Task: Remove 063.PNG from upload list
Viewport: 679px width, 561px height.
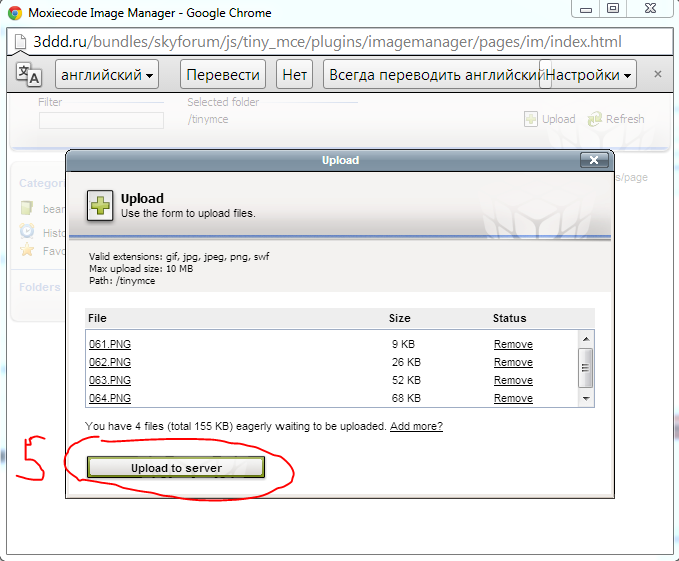Action: click(x=513, y=380)
